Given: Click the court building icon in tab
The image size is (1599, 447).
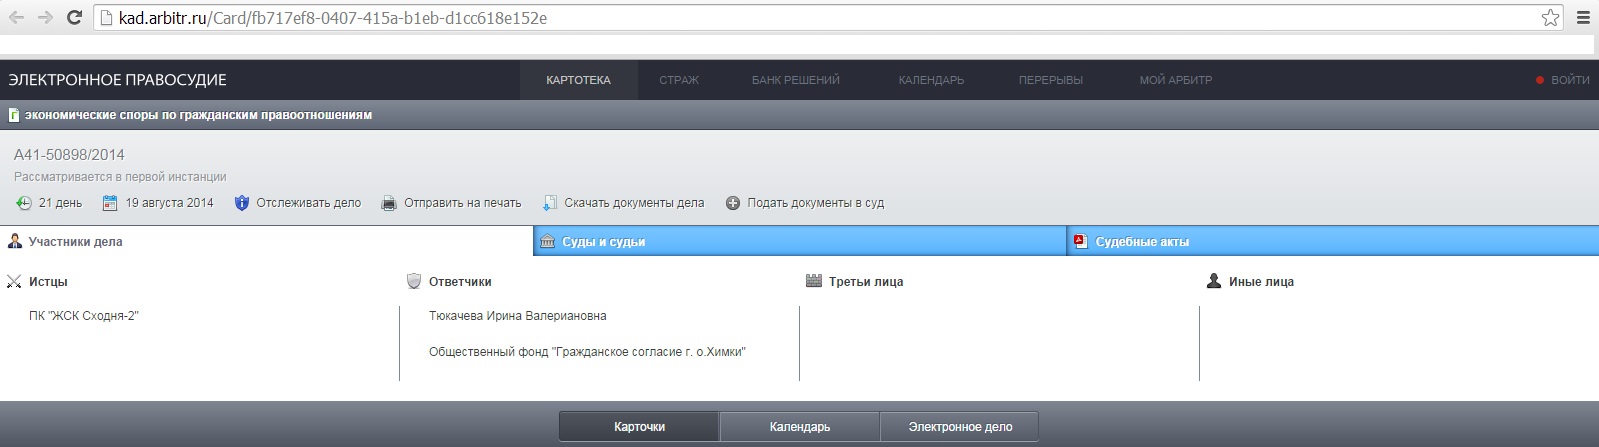Looking at the screenshot, I should 547,241.
